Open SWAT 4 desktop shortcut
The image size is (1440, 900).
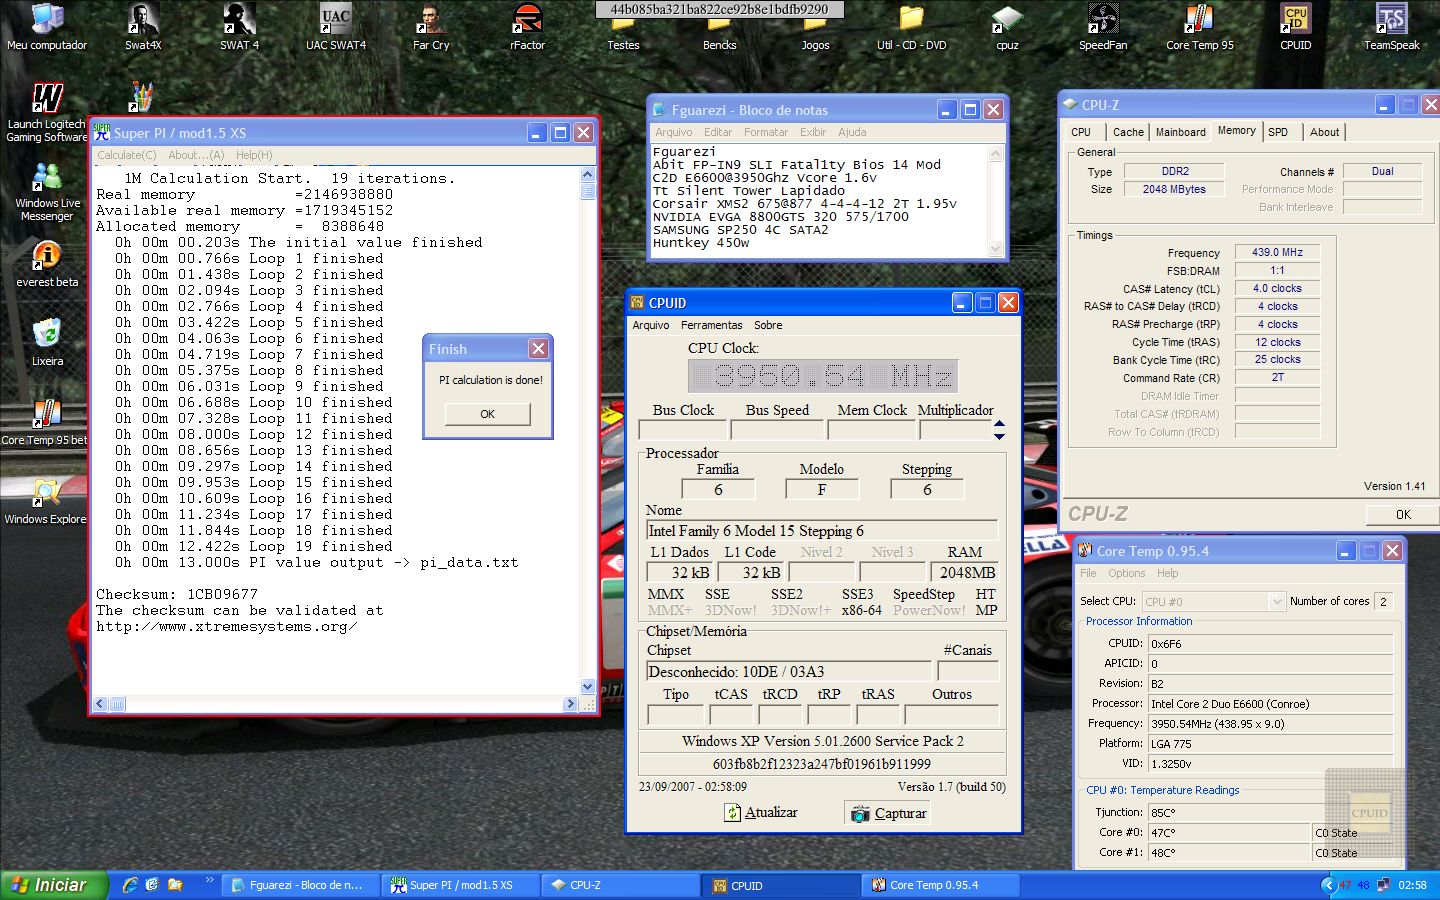tap(239, 27)
